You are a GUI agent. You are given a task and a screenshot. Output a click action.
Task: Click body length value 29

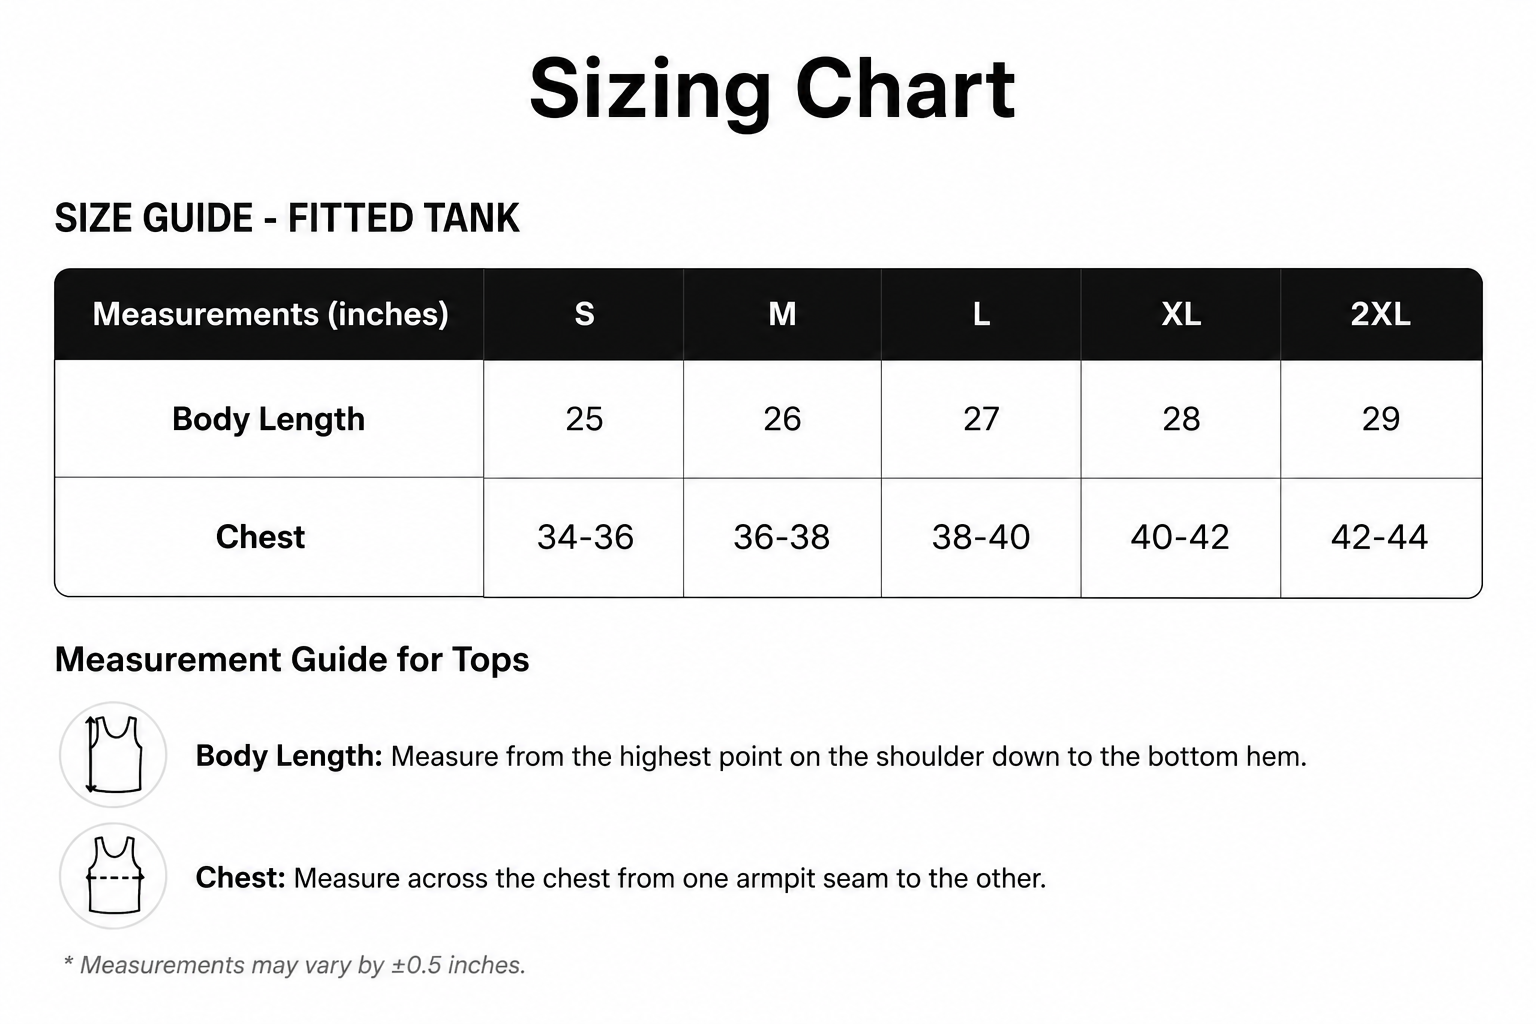click(x=1381, y=419)
